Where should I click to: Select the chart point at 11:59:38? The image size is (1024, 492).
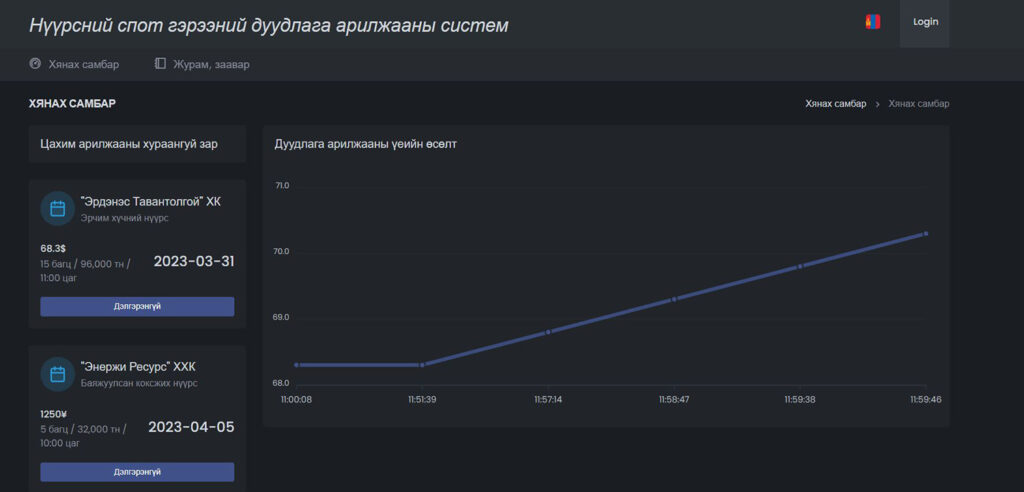[800, 266]
